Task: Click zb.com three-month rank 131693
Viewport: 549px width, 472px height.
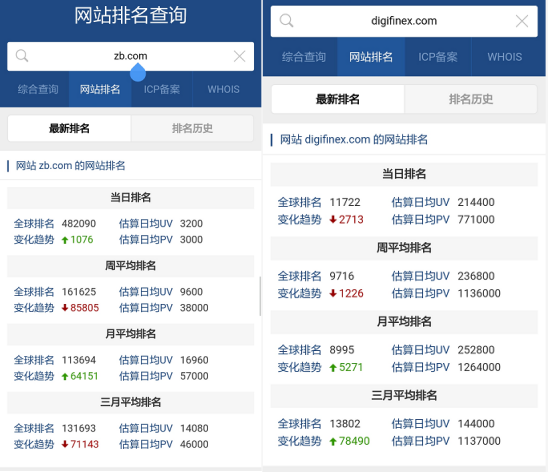Action: click(x=79, y=428)
